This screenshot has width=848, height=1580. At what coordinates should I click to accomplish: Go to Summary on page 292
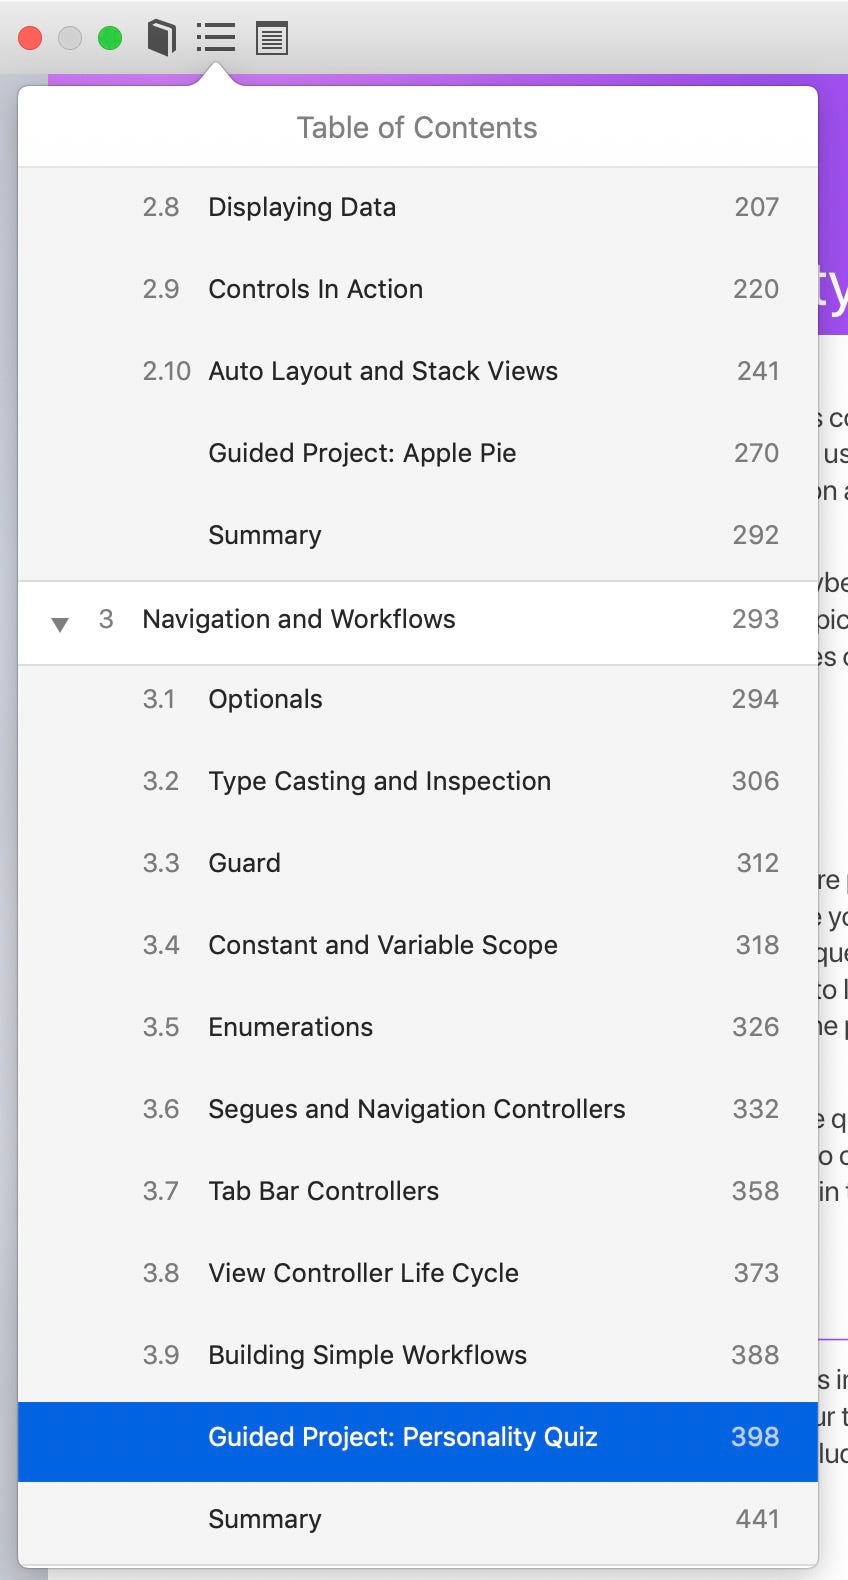coord(418,535)
